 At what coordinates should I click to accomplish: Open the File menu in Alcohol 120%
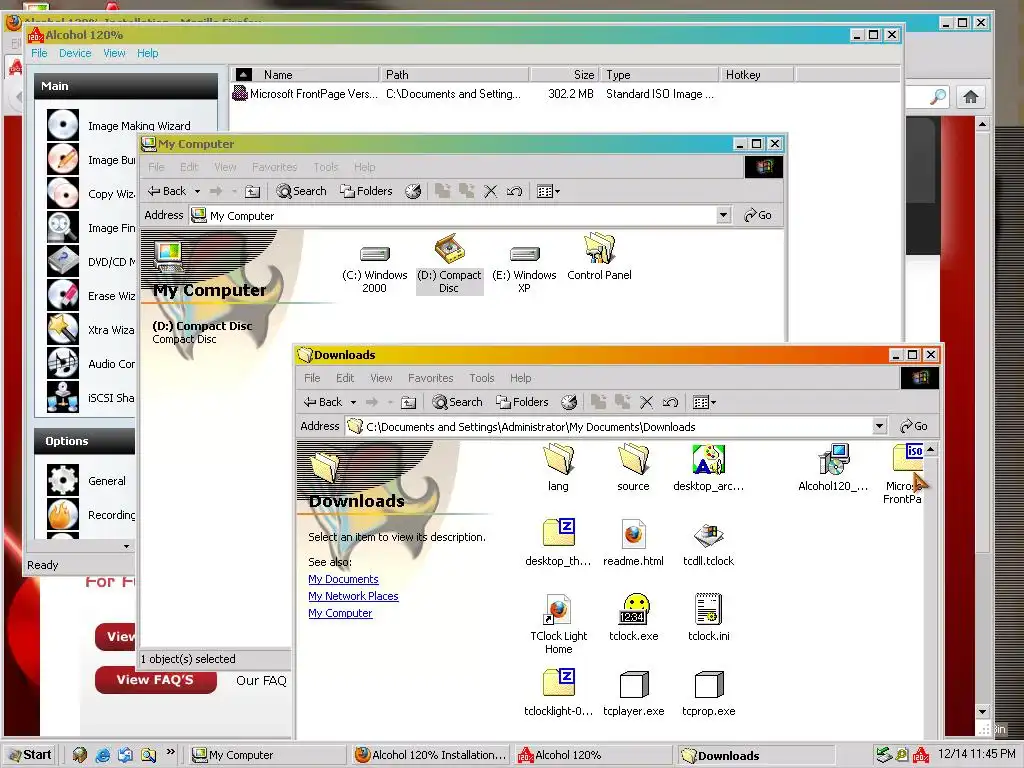point(39,53)
